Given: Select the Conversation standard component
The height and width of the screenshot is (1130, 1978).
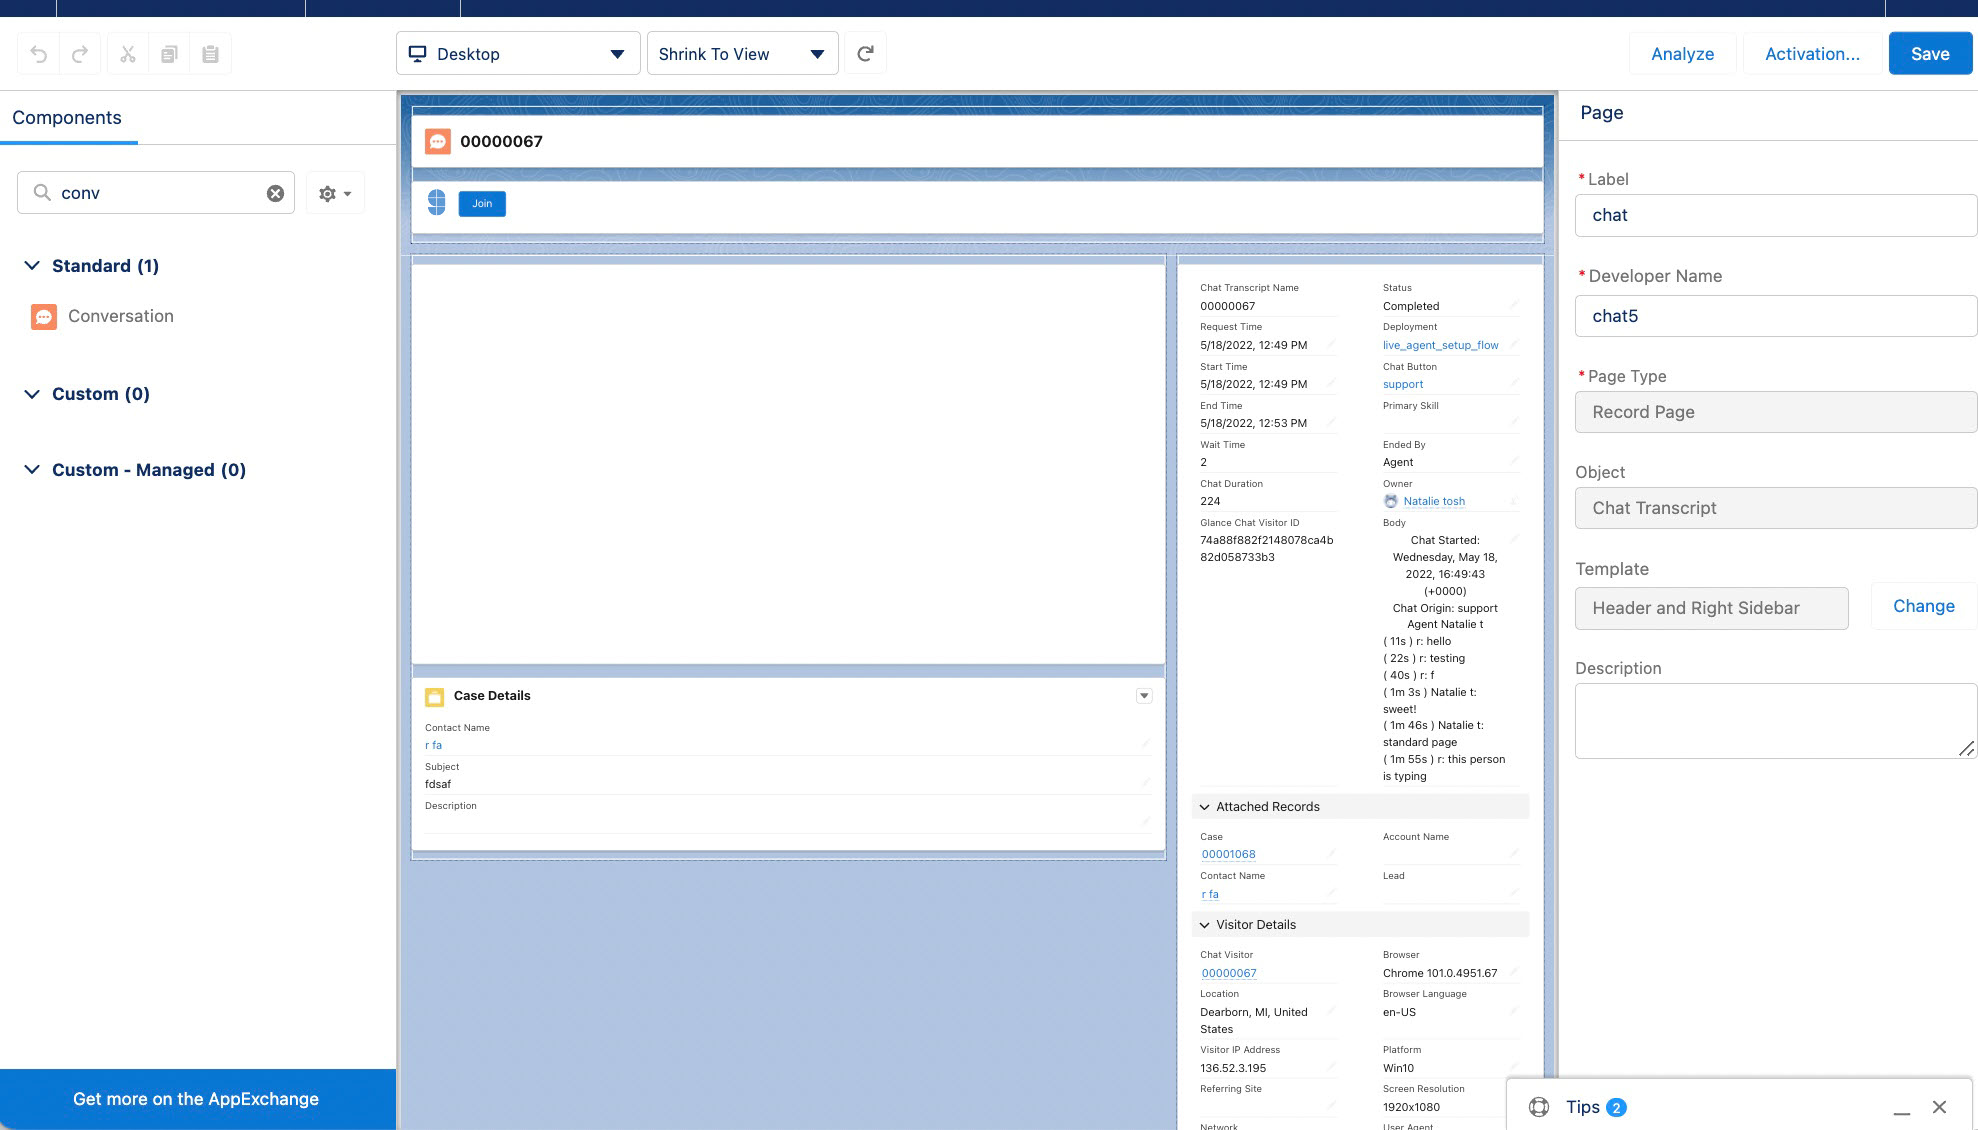Looking at the screenshot, I should coord(121,316).
